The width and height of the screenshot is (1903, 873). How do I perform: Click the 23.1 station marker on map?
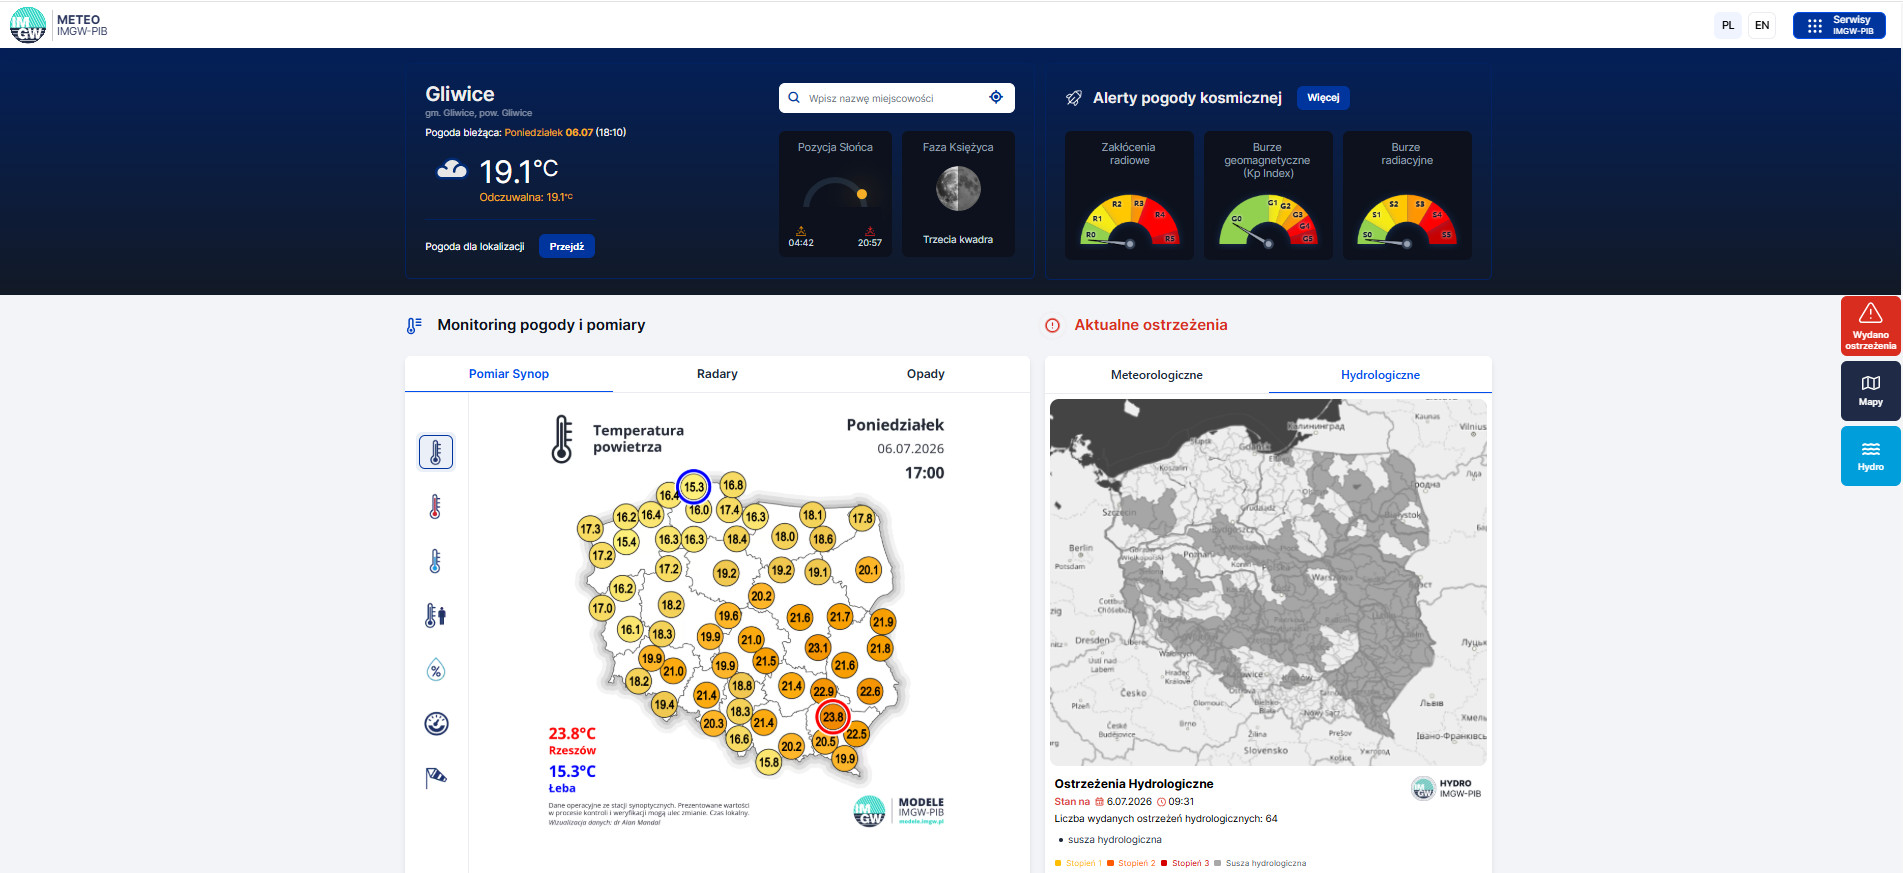click(818, 647)
